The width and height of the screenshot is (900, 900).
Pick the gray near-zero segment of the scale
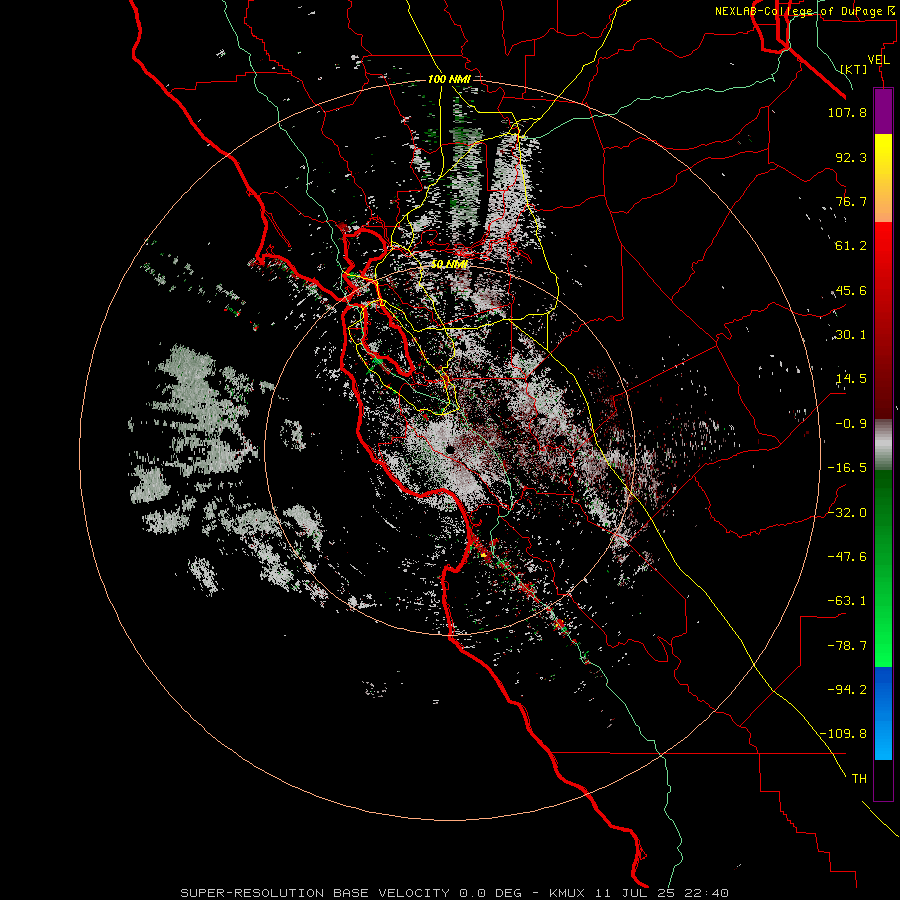click(883, 445)
